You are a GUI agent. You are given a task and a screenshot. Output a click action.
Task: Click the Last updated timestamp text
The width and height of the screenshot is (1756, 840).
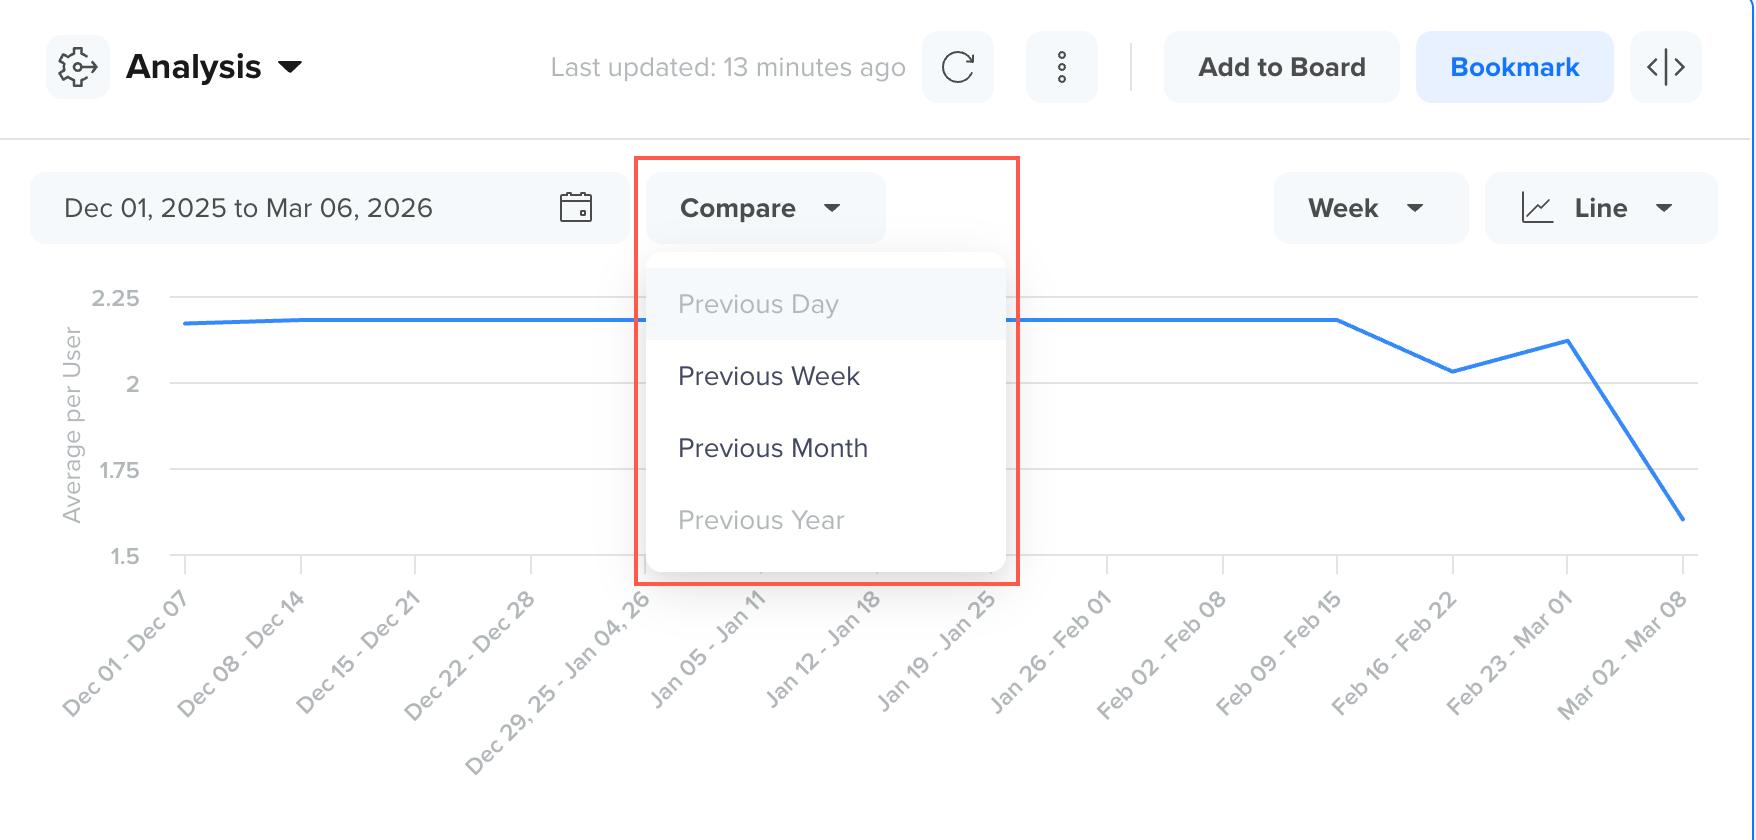point(727,67)
